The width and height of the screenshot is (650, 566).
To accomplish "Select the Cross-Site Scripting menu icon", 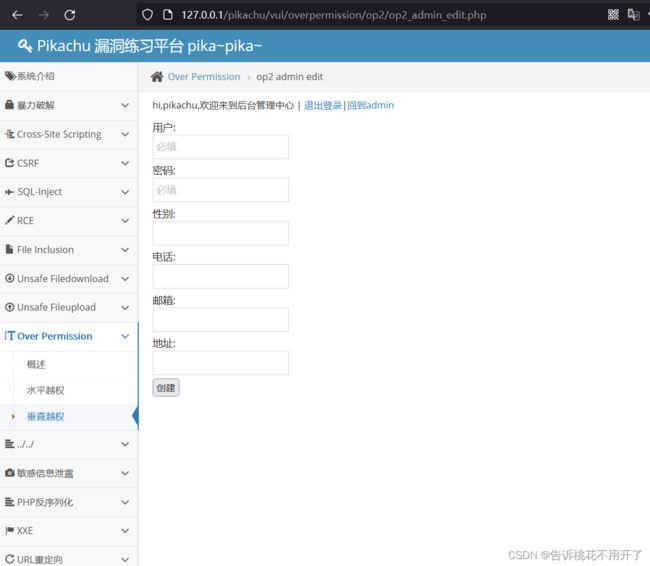I will pyautogui.click(x=9, y=134).
